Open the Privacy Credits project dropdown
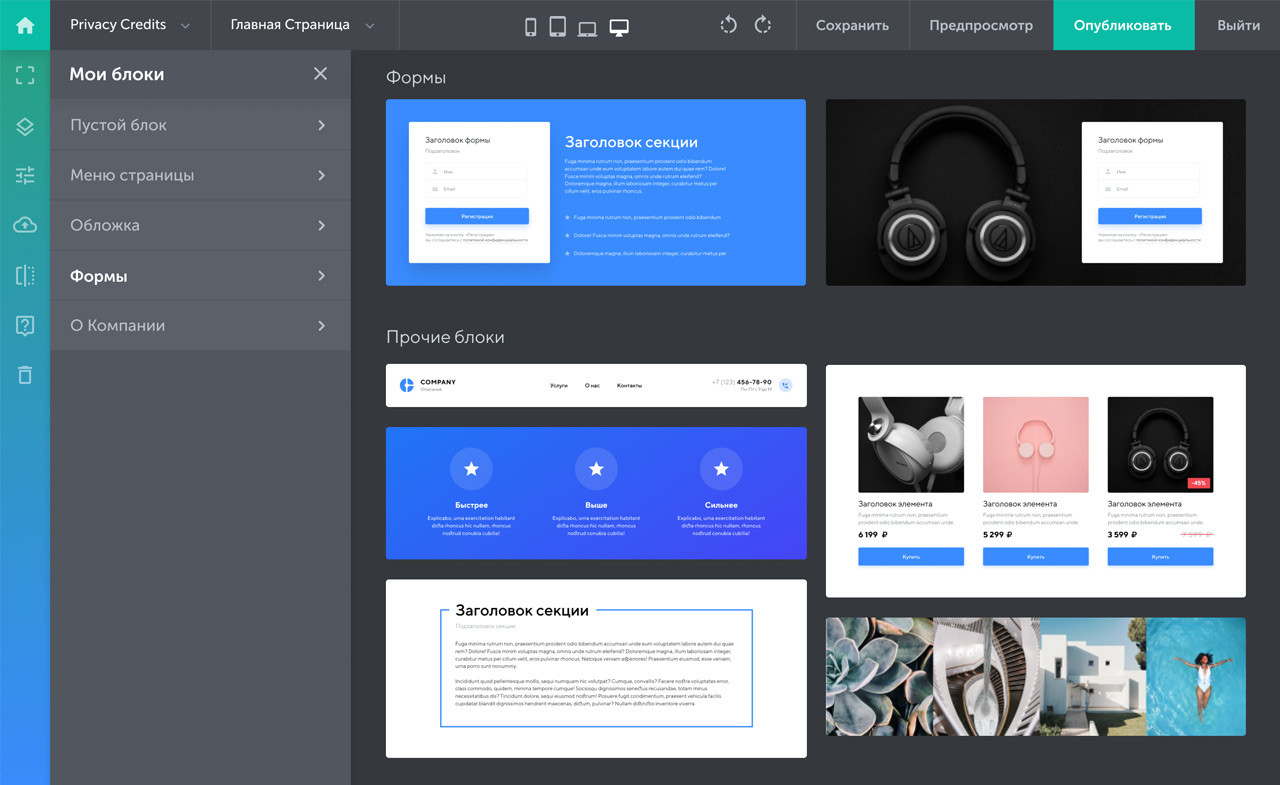1280x785 pixels. [130, 25]
